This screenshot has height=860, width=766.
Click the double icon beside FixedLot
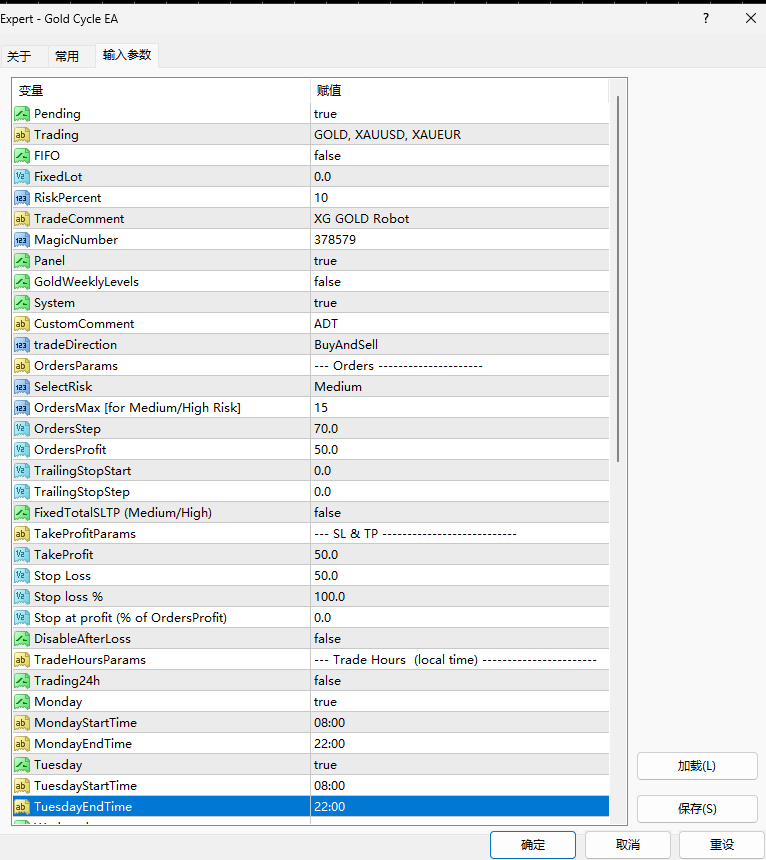click(x=22, y=177)
